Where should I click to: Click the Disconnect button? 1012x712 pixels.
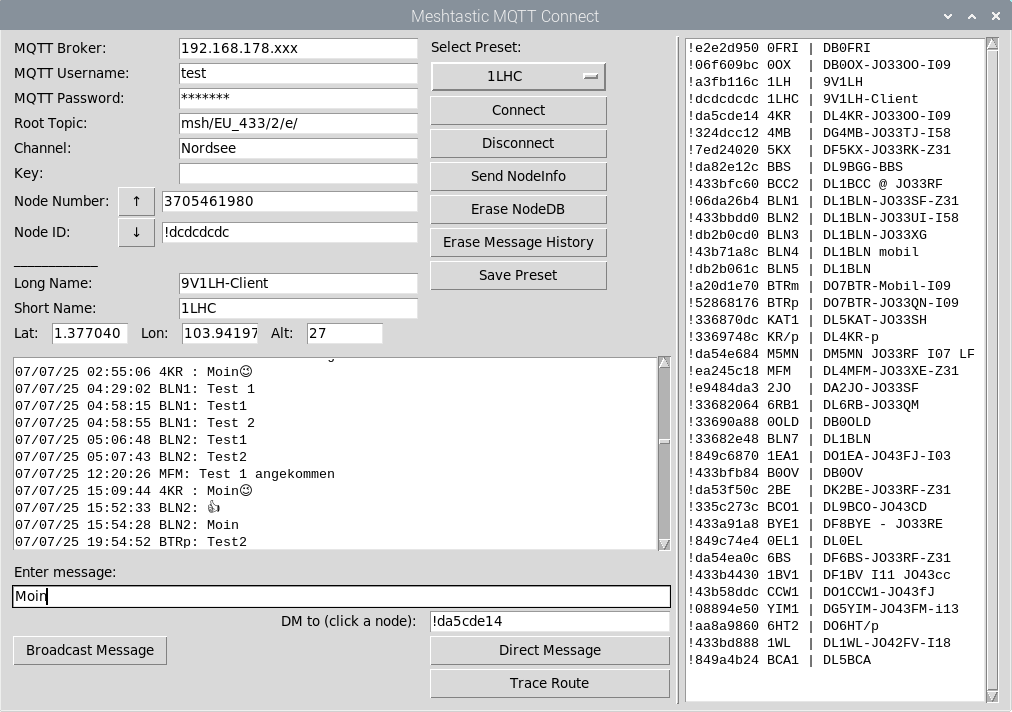(x=518, y=143)
